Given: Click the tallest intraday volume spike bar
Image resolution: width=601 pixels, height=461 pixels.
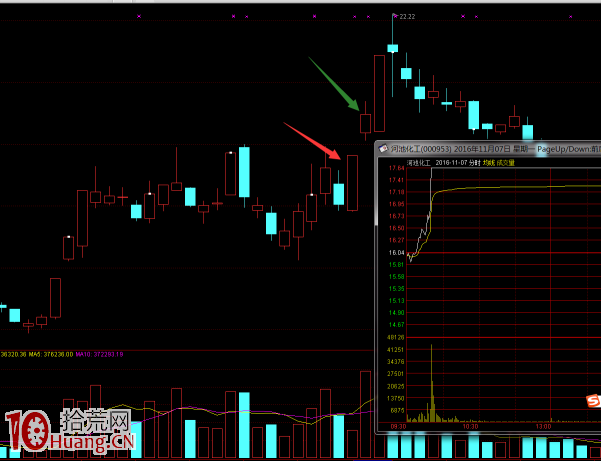Looking at the screenshot, I should pos(431,383).
